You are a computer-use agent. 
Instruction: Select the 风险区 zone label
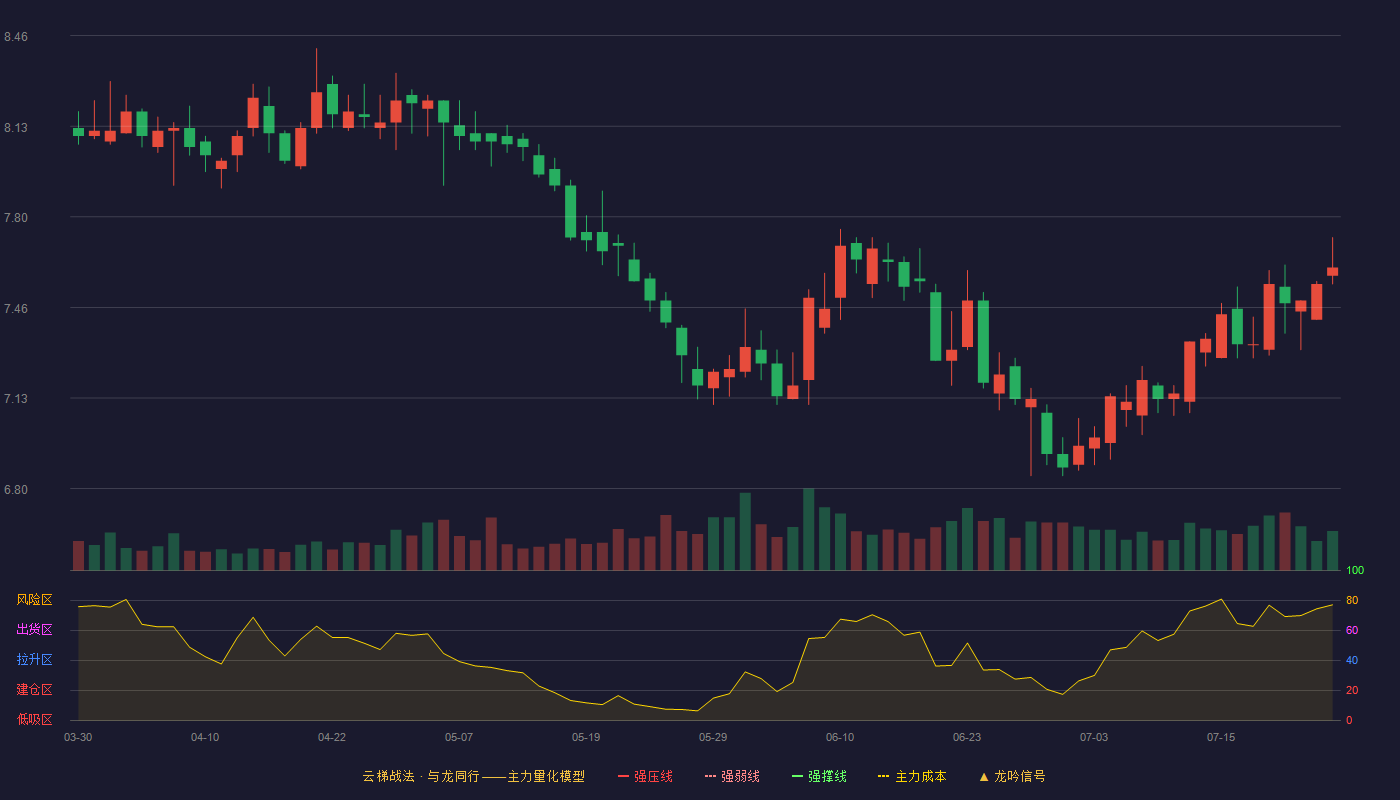click(x=34, y=600)
